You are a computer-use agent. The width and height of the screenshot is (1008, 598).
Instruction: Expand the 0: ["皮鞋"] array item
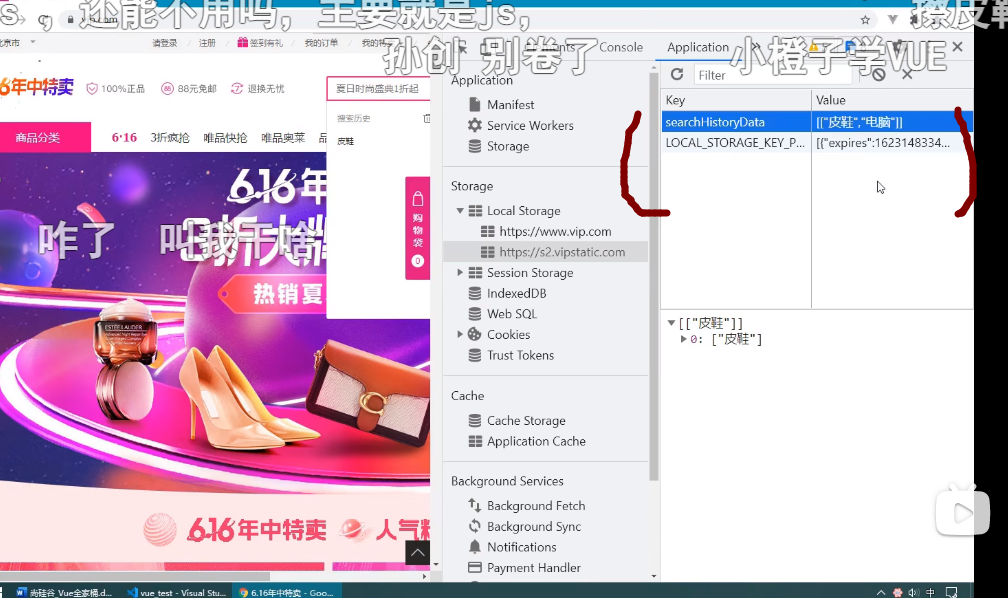[684, 339]
